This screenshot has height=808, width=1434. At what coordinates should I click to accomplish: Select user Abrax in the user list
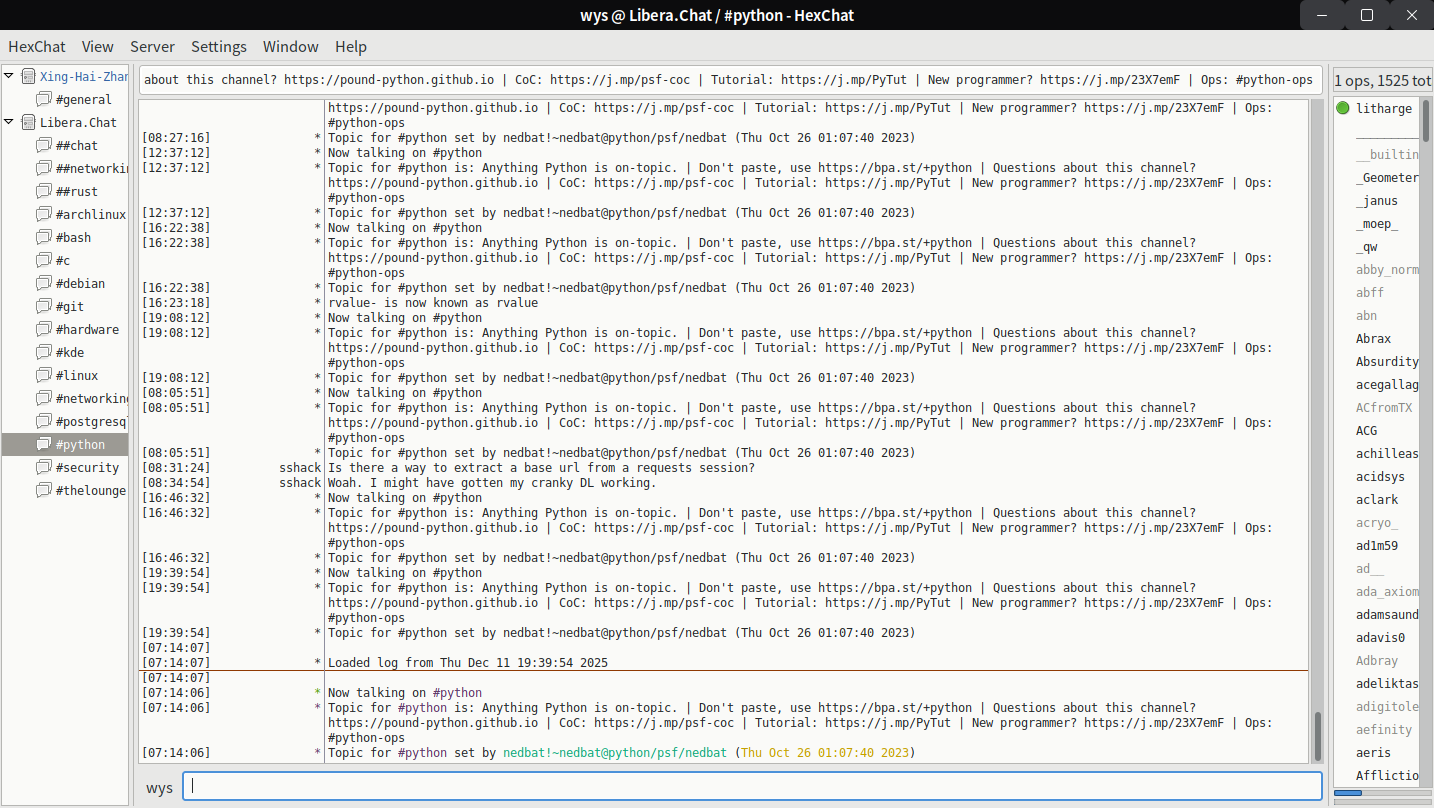(1373, 339)
